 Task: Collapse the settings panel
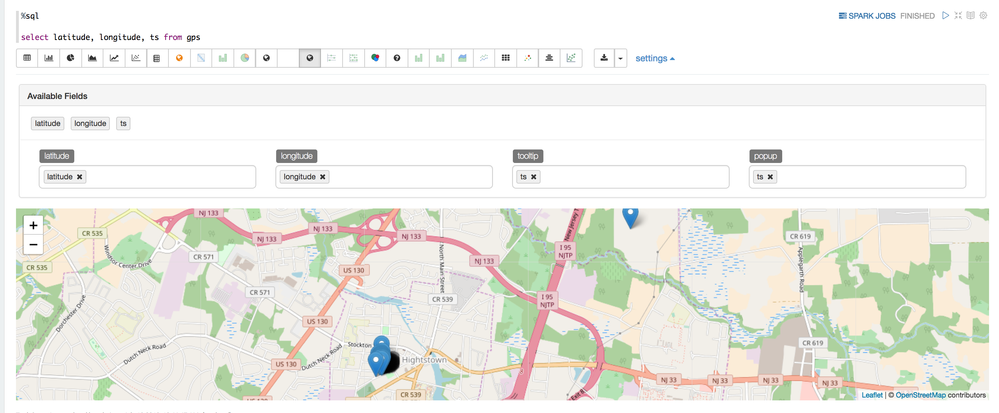tap(655, 58)
